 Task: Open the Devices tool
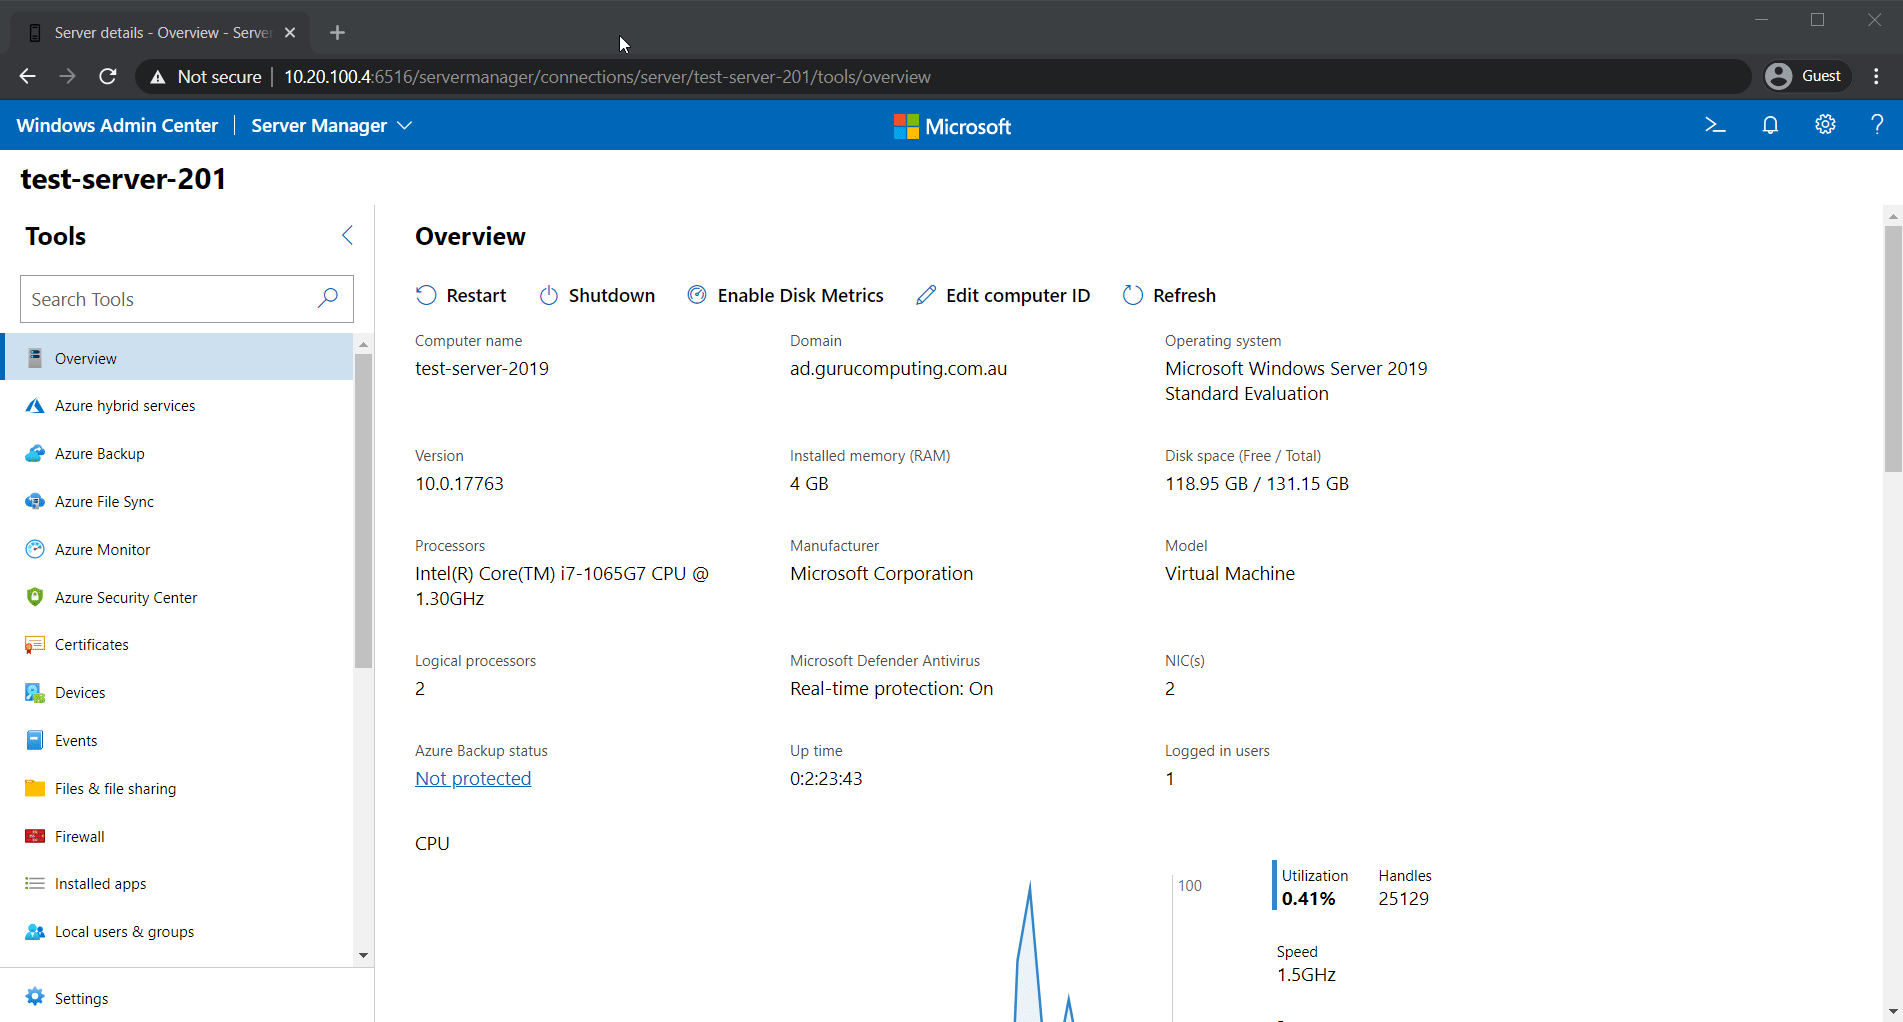80,692
